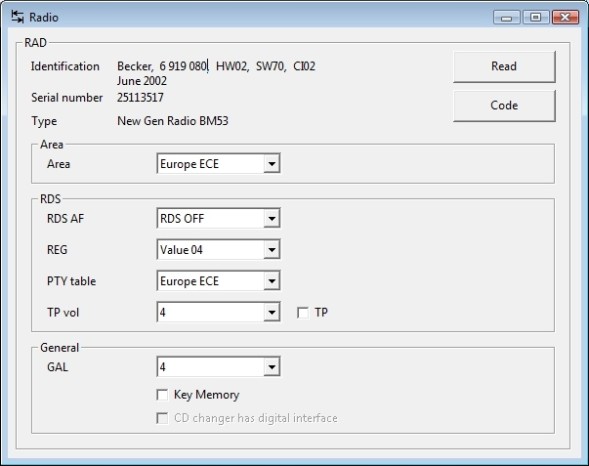Click the identification text Becker 6 919 080

(162, 66)
